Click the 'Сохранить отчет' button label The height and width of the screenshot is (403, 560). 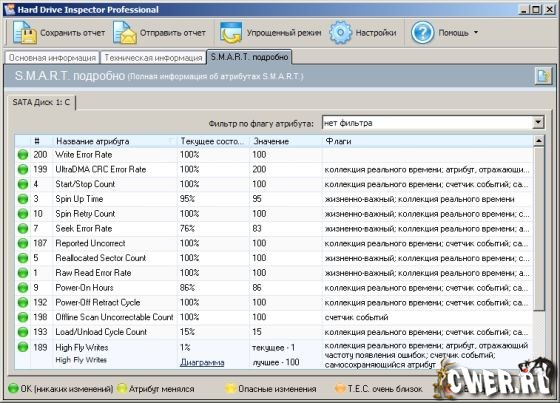pyautogui.click(x=72, y=33)
